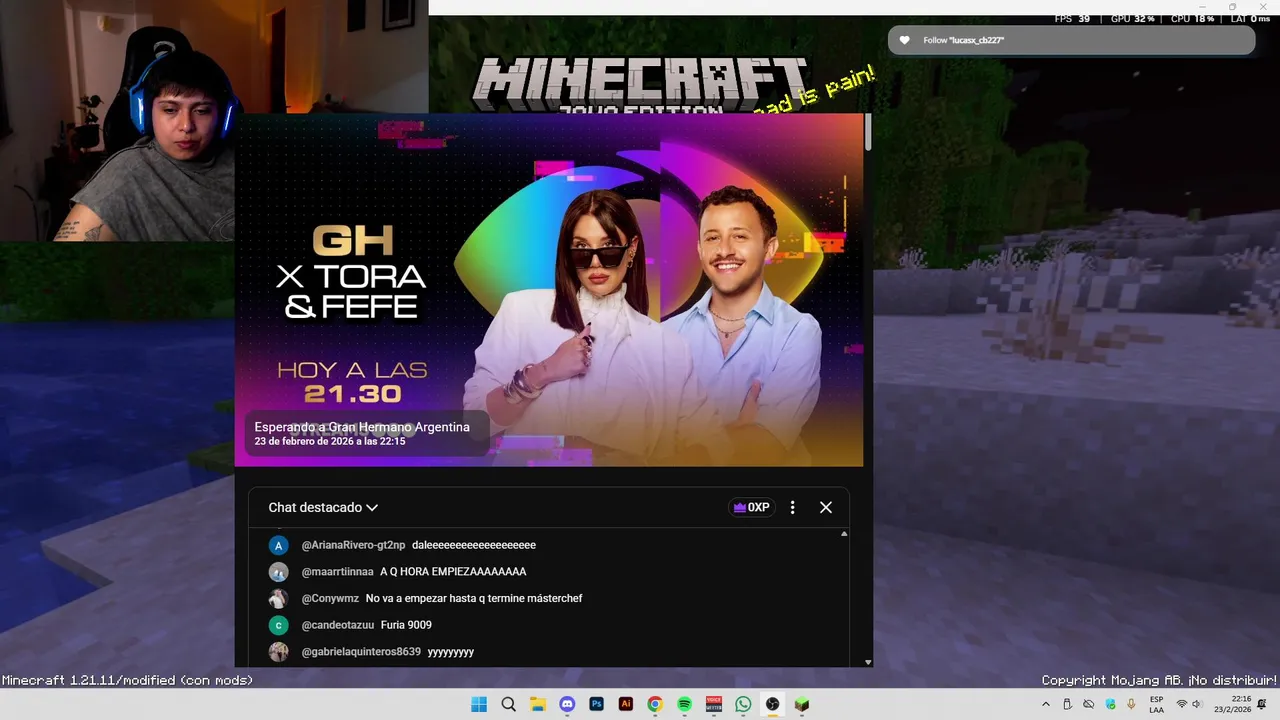This screenshot has width=1280, height=720.
Task: Click the @maarrtiinnaa username in chat
Action: [x=337, y=572]
